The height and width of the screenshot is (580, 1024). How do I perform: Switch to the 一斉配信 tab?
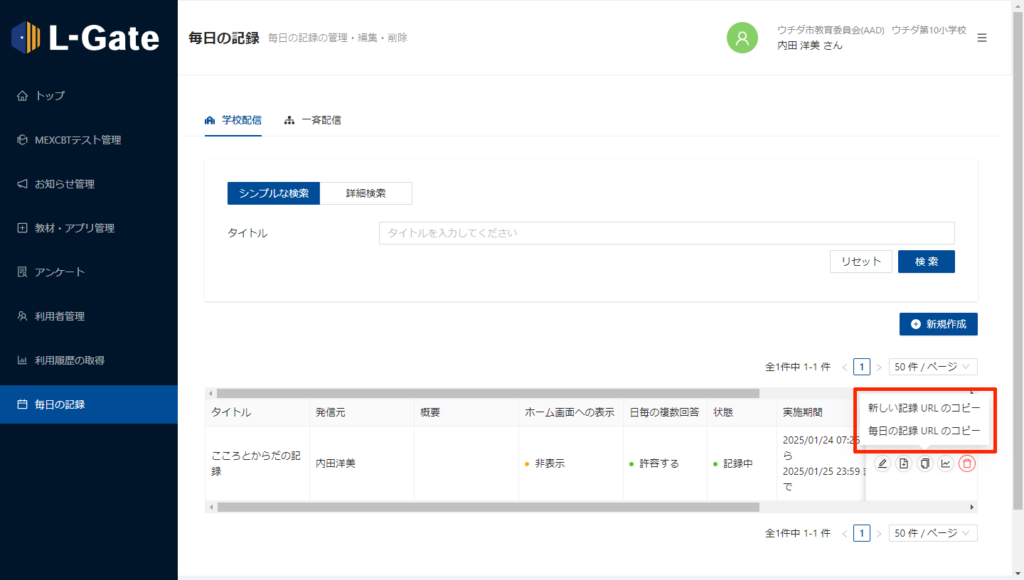coord(313,120)
